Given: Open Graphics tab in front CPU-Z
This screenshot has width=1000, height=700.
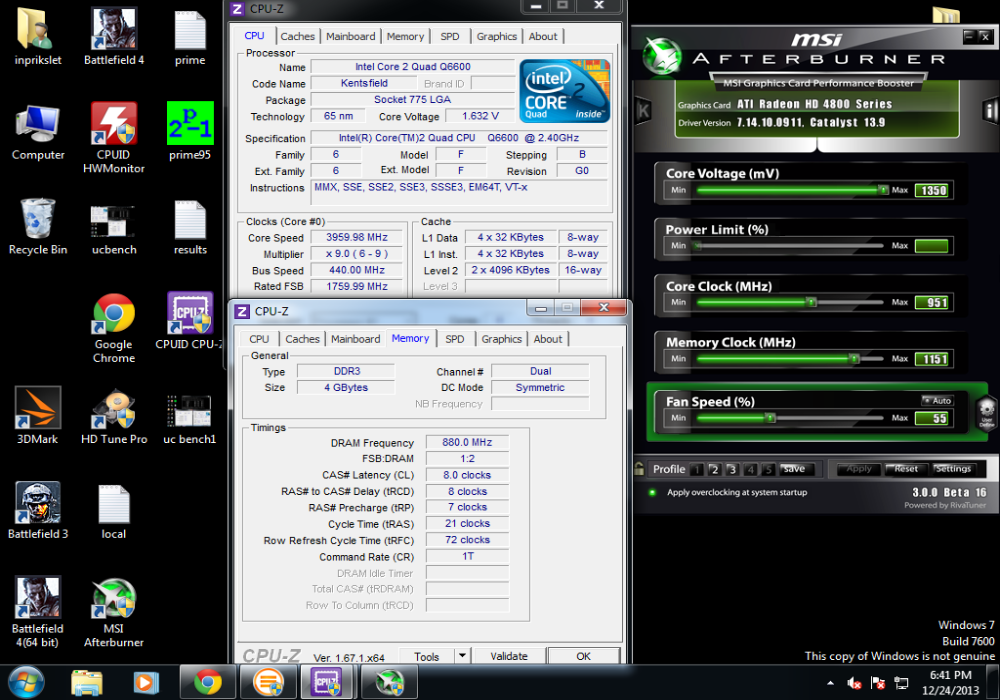Looking at the screenshot, I should 501,339.
